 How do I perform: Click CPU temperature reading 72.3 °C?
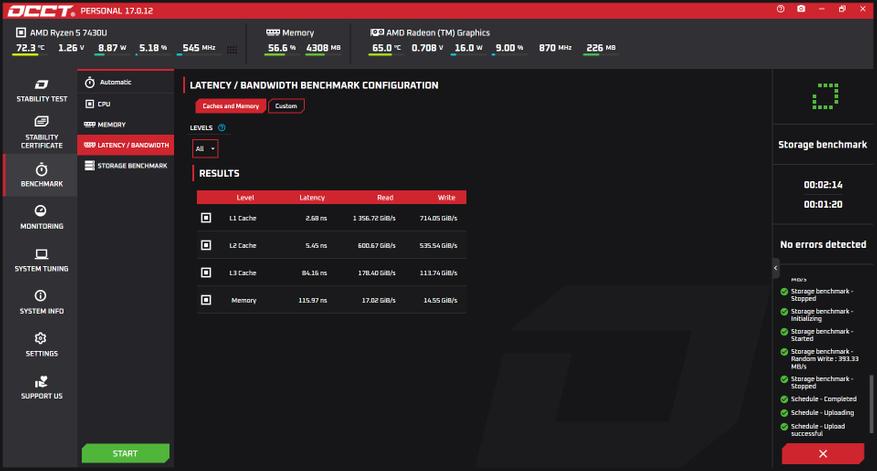coord(30,48)
